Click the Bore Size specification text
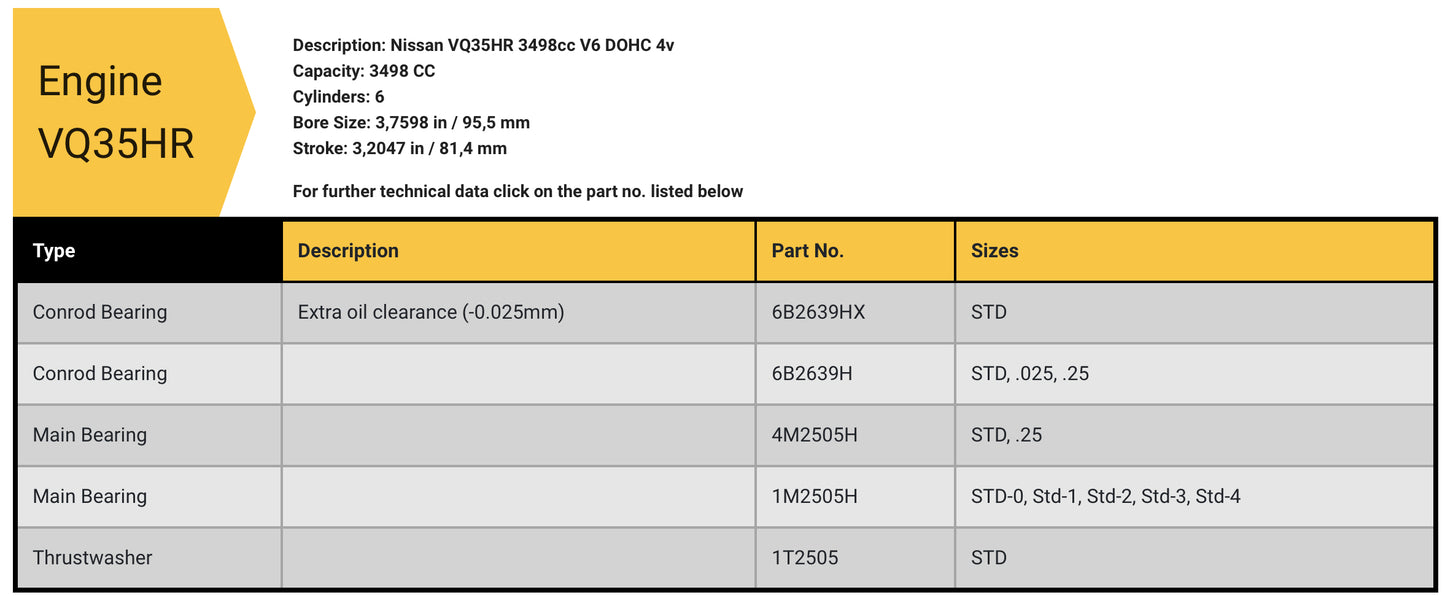The width and height of the screenshot is (1445, 603). tap(411, 123)
